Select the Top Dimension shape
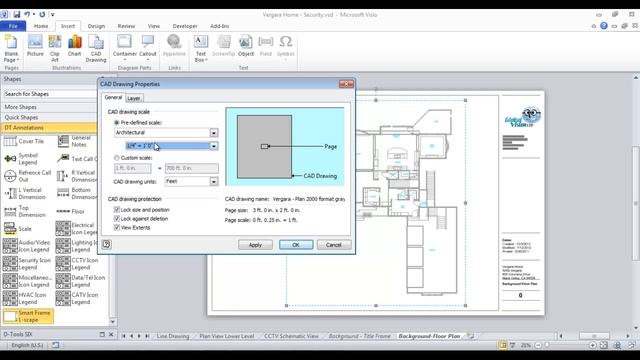The width and height of the screenshot is (640, 360). click(x=25, y=211)
